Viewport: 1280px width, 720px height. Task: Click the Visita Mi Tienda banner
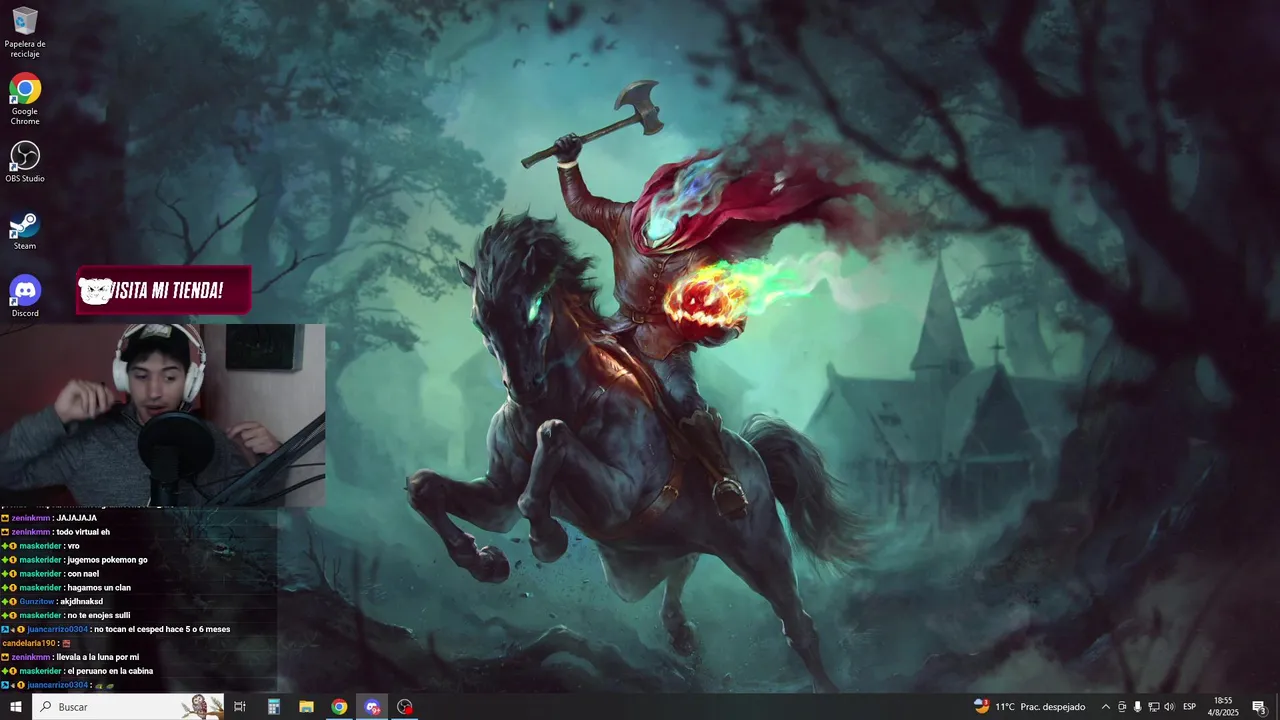pos(164,291)
